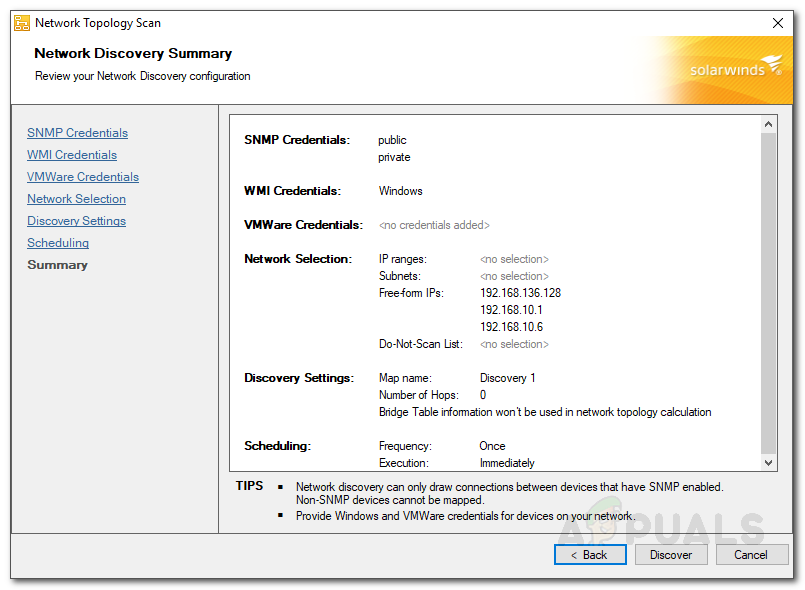Image resolution: width=805 pixels, height=590 pixels.
Task: Click the Execution value 'Immediately'
Action: click(507, 463)
